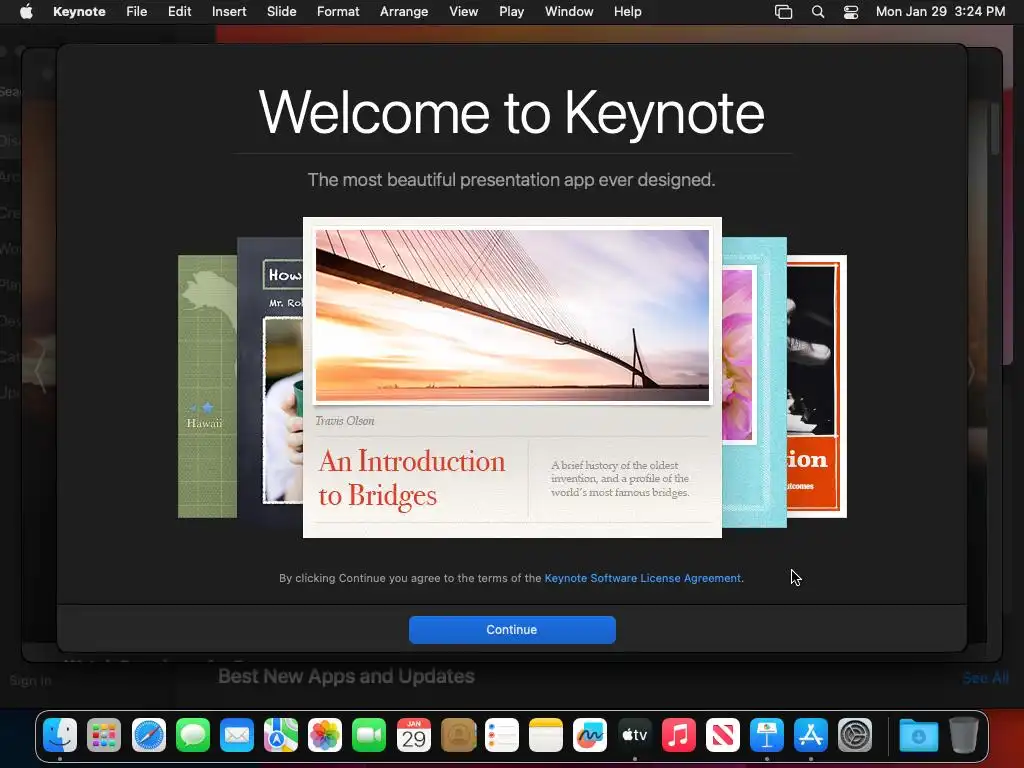Select the Introduction to Bridges slide thumbnail
This screenshot has width=1024, height=768.
pyautogui.click(x=512, y=377)
